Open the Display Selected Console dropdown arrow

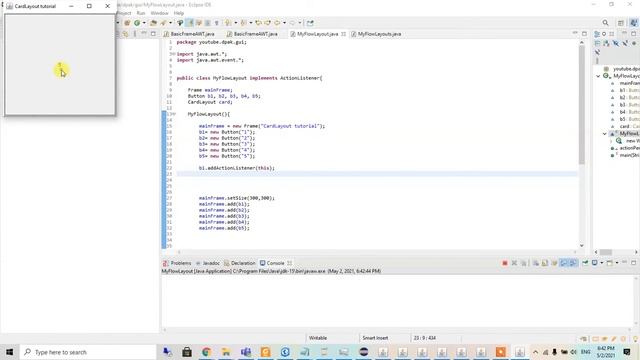(x=601, y=263)
